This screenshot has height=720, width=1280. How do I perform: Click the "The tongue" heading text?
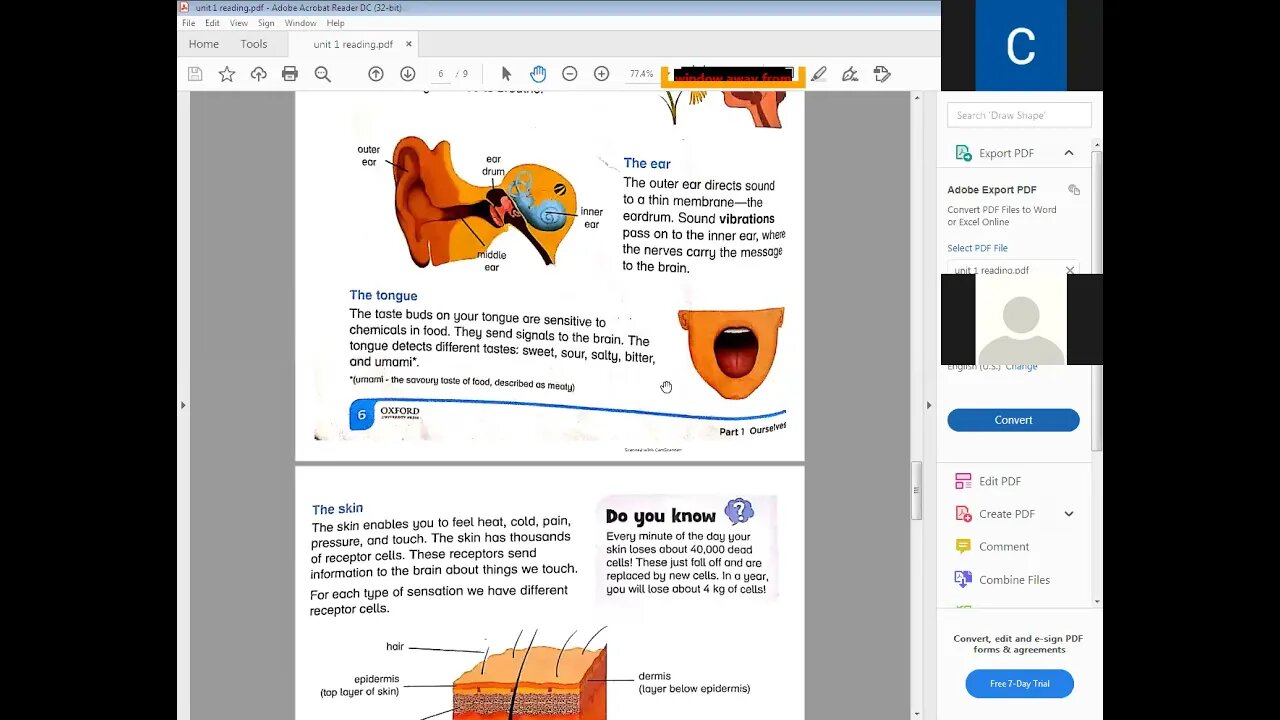(x=383, y=295)
